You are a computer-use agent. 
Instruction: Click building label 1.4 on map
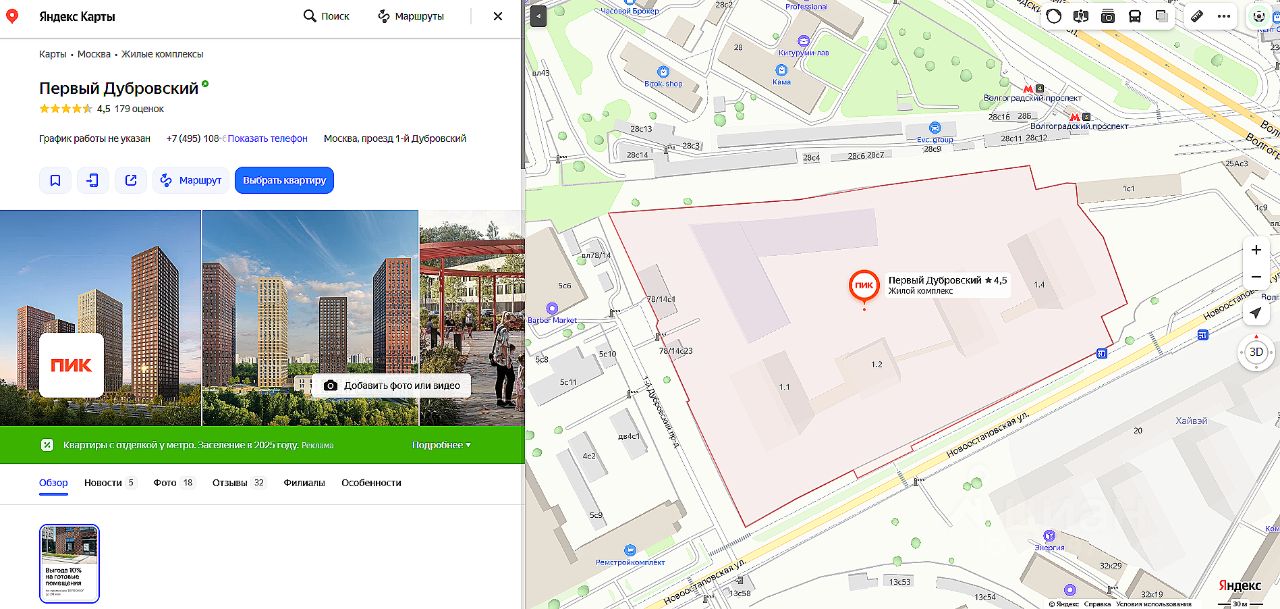click(1039, 285)
